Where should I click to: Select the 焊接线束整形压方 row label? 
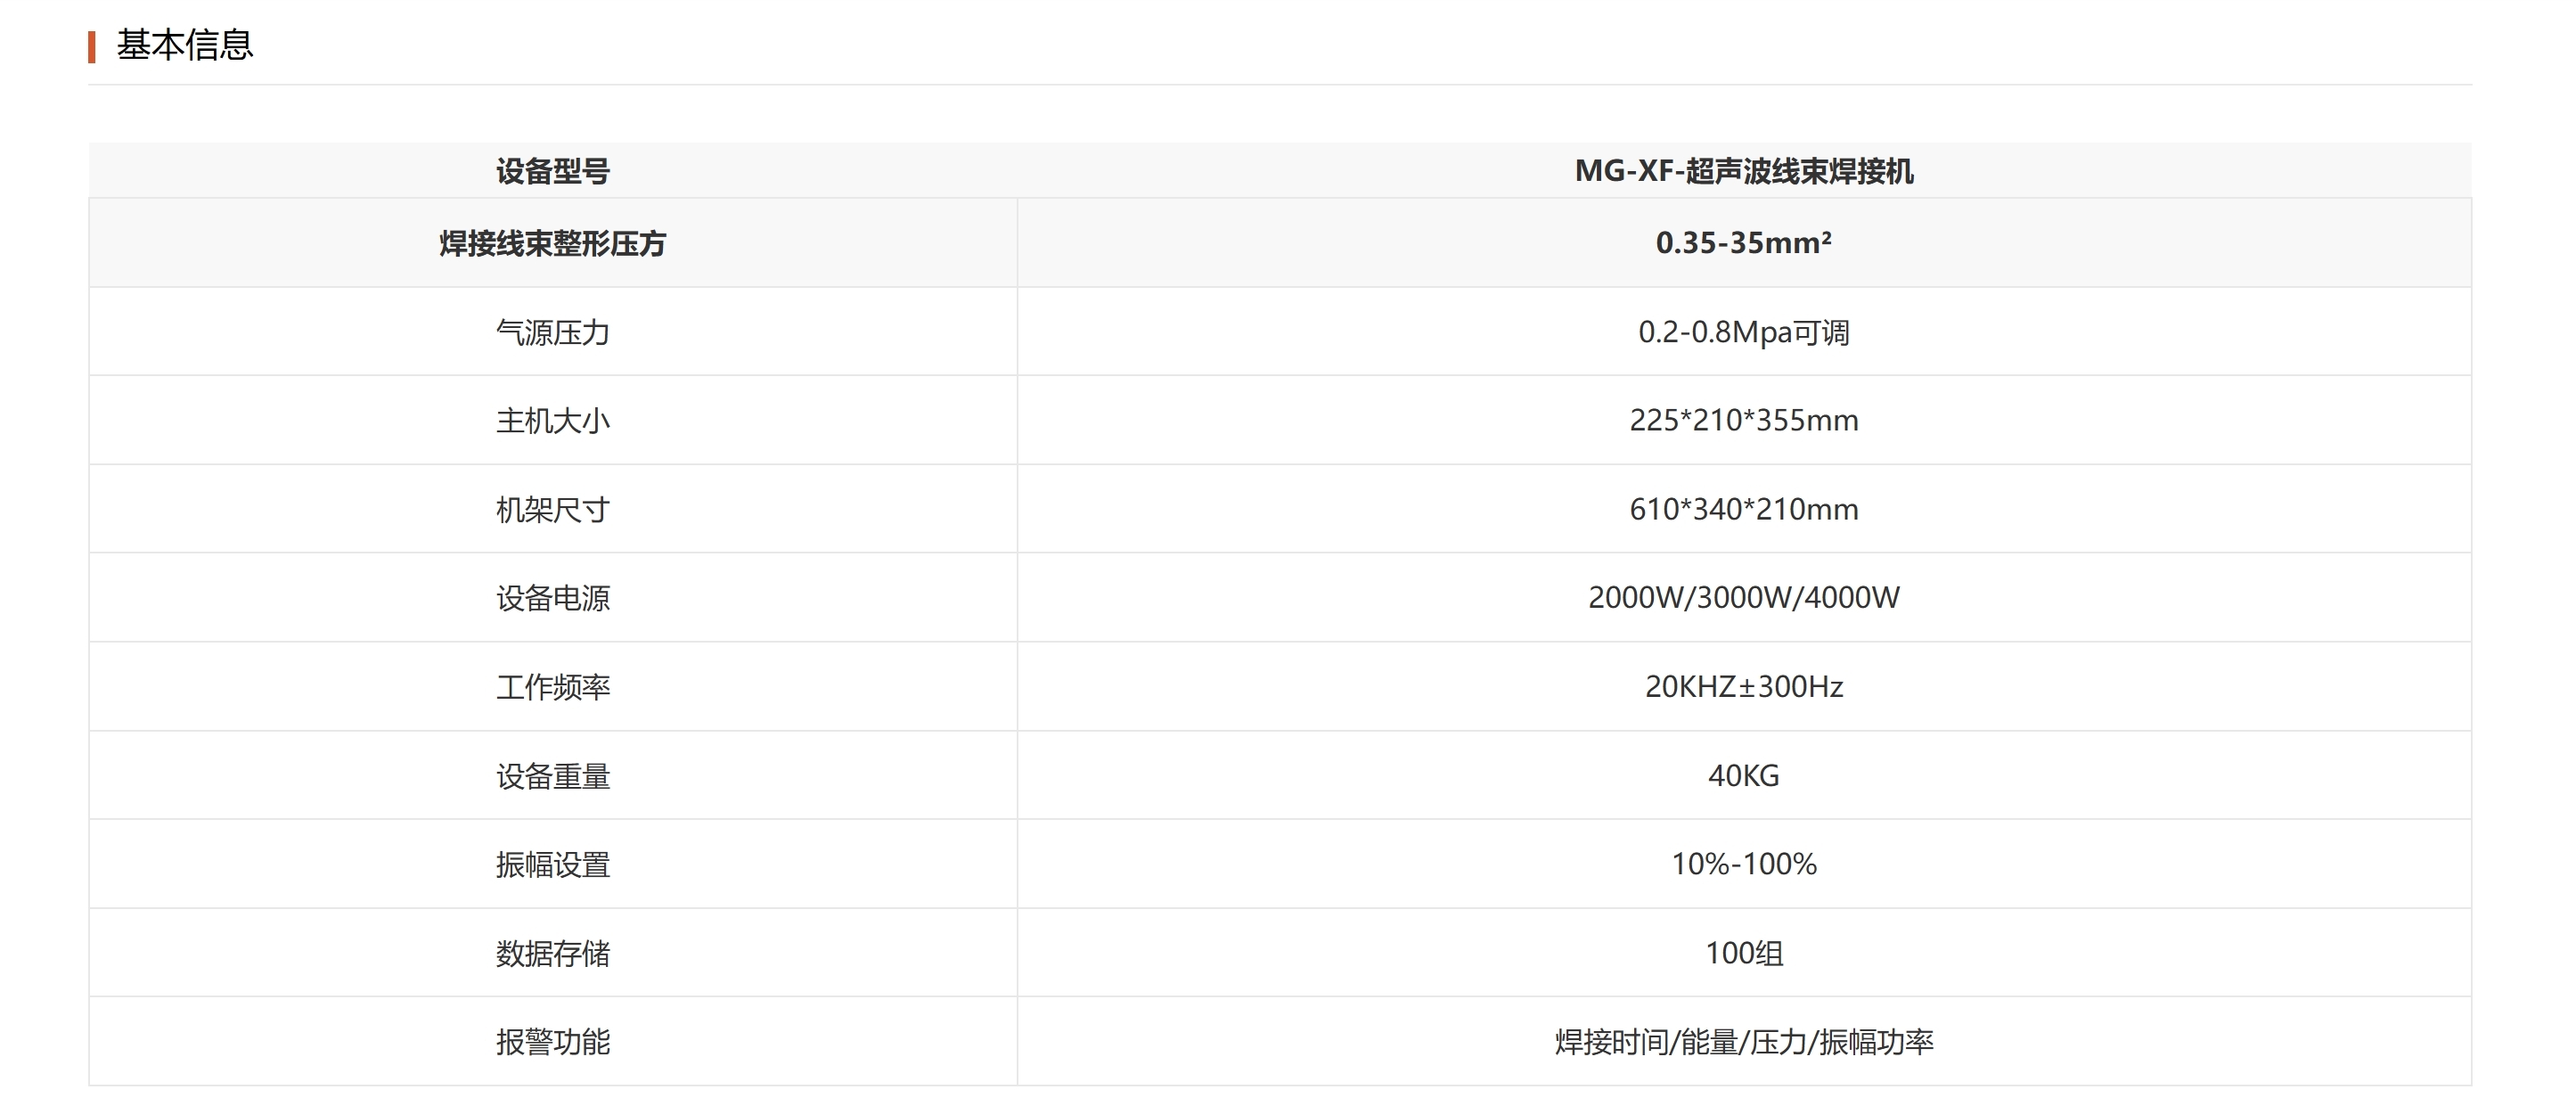[x=553, y=243]
